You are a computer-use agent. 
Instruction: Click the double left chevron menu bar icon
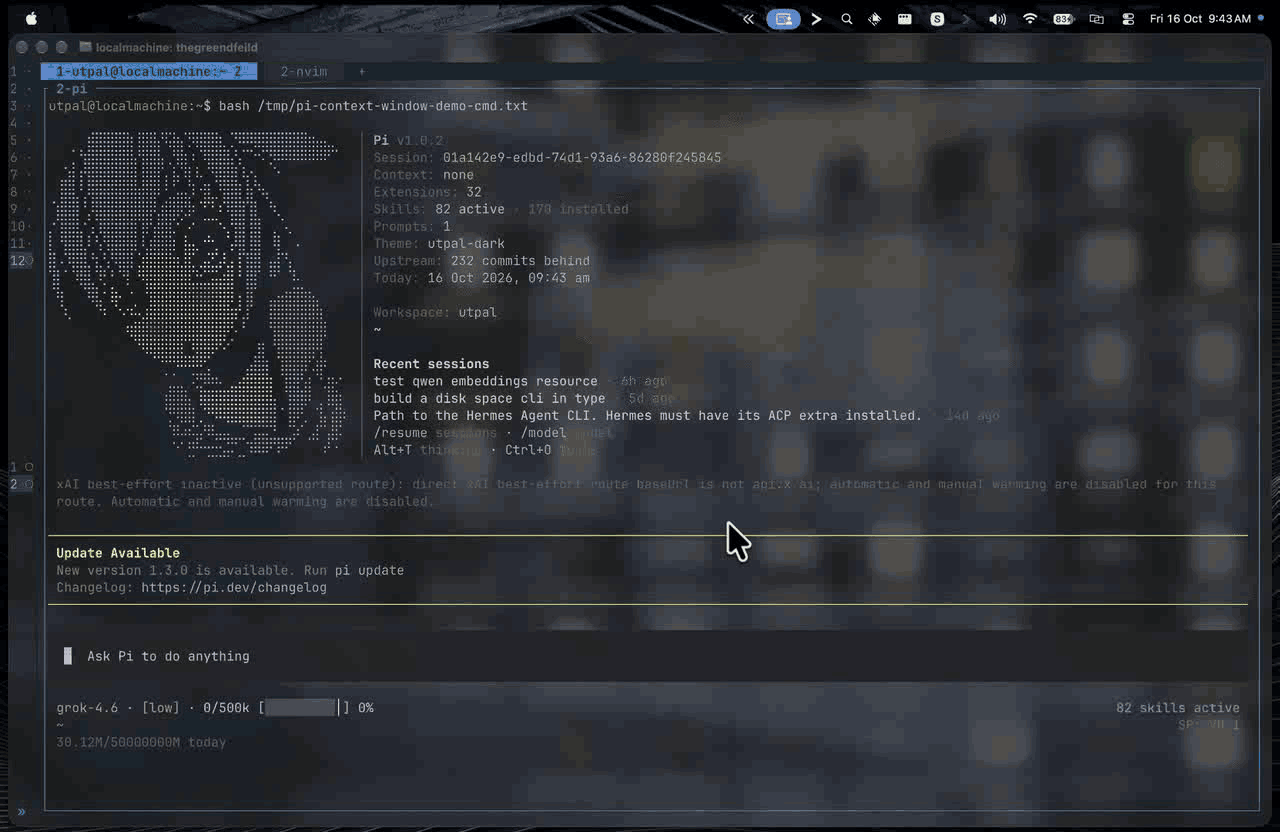[x=748, y=19]
